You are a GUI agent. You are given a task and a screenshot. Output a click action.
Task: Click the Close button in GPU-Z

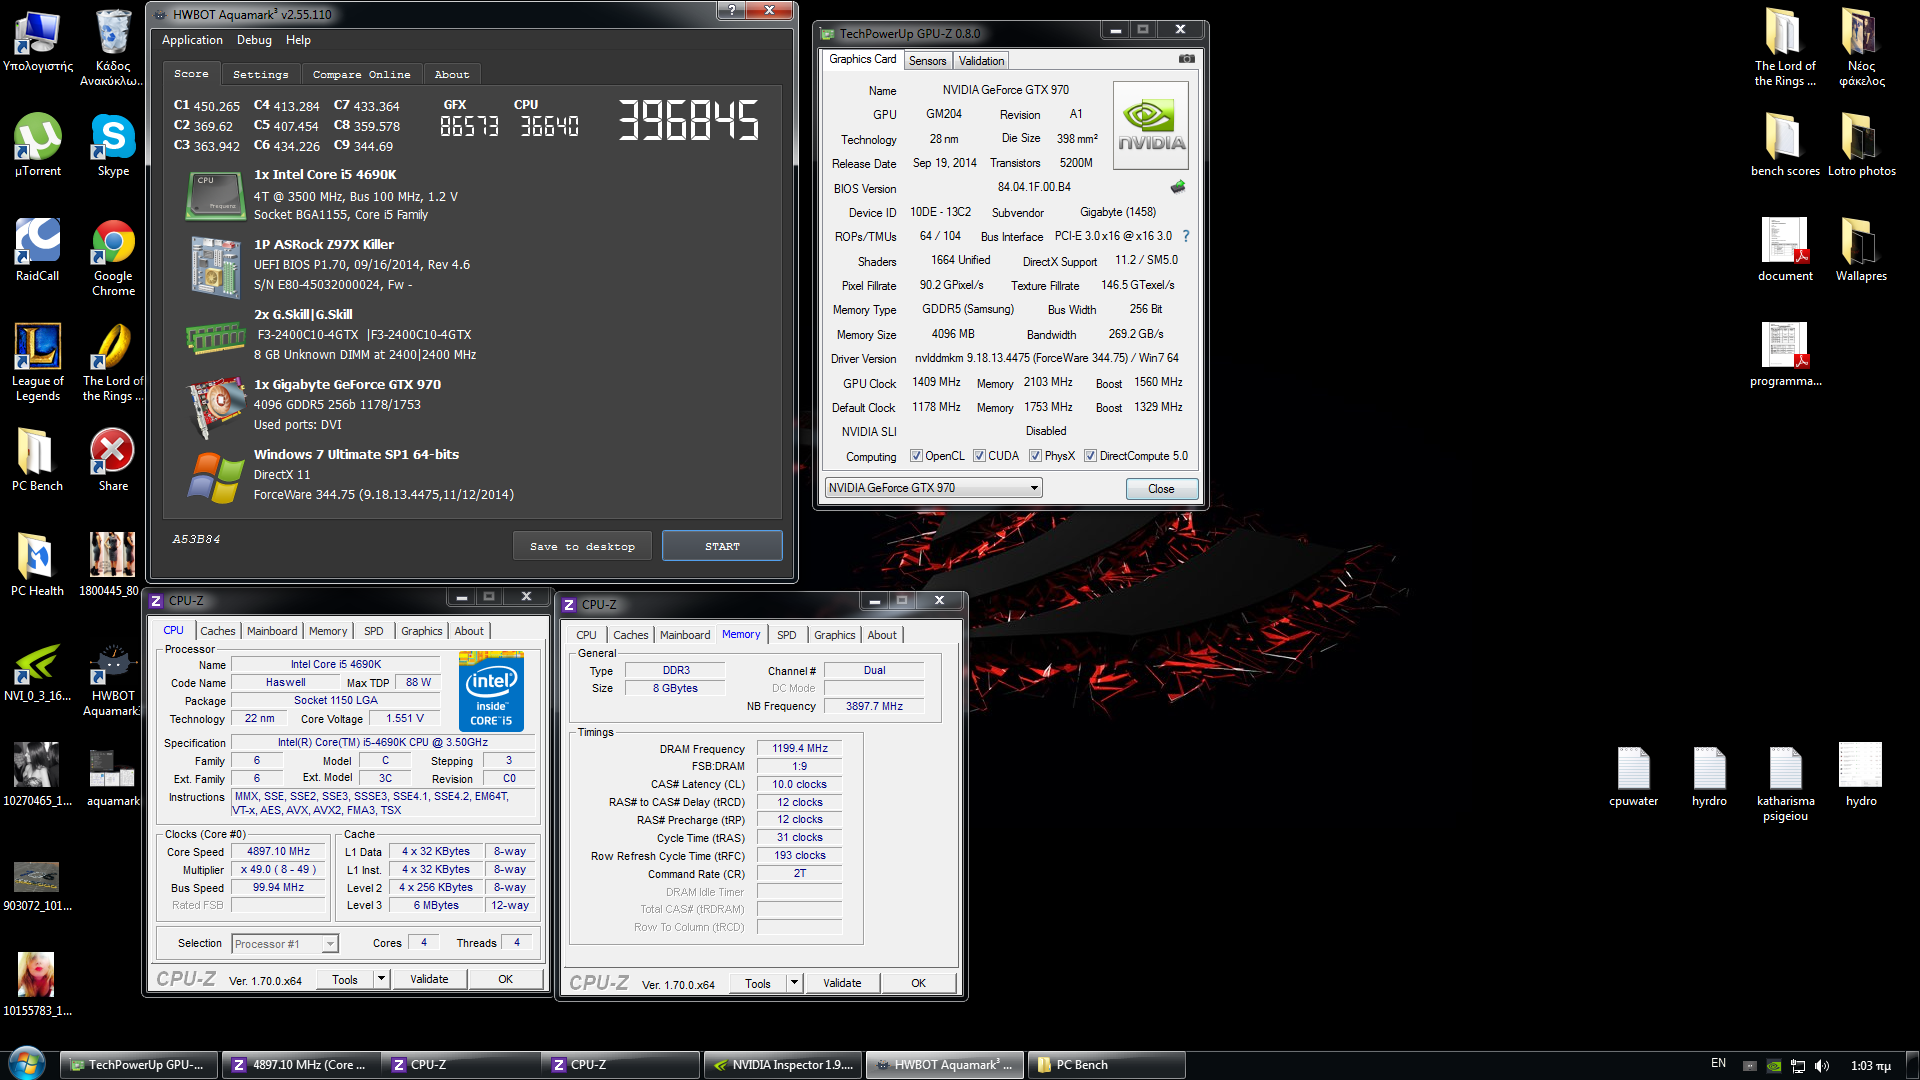pyautogui.click(x=1161, y=489)
